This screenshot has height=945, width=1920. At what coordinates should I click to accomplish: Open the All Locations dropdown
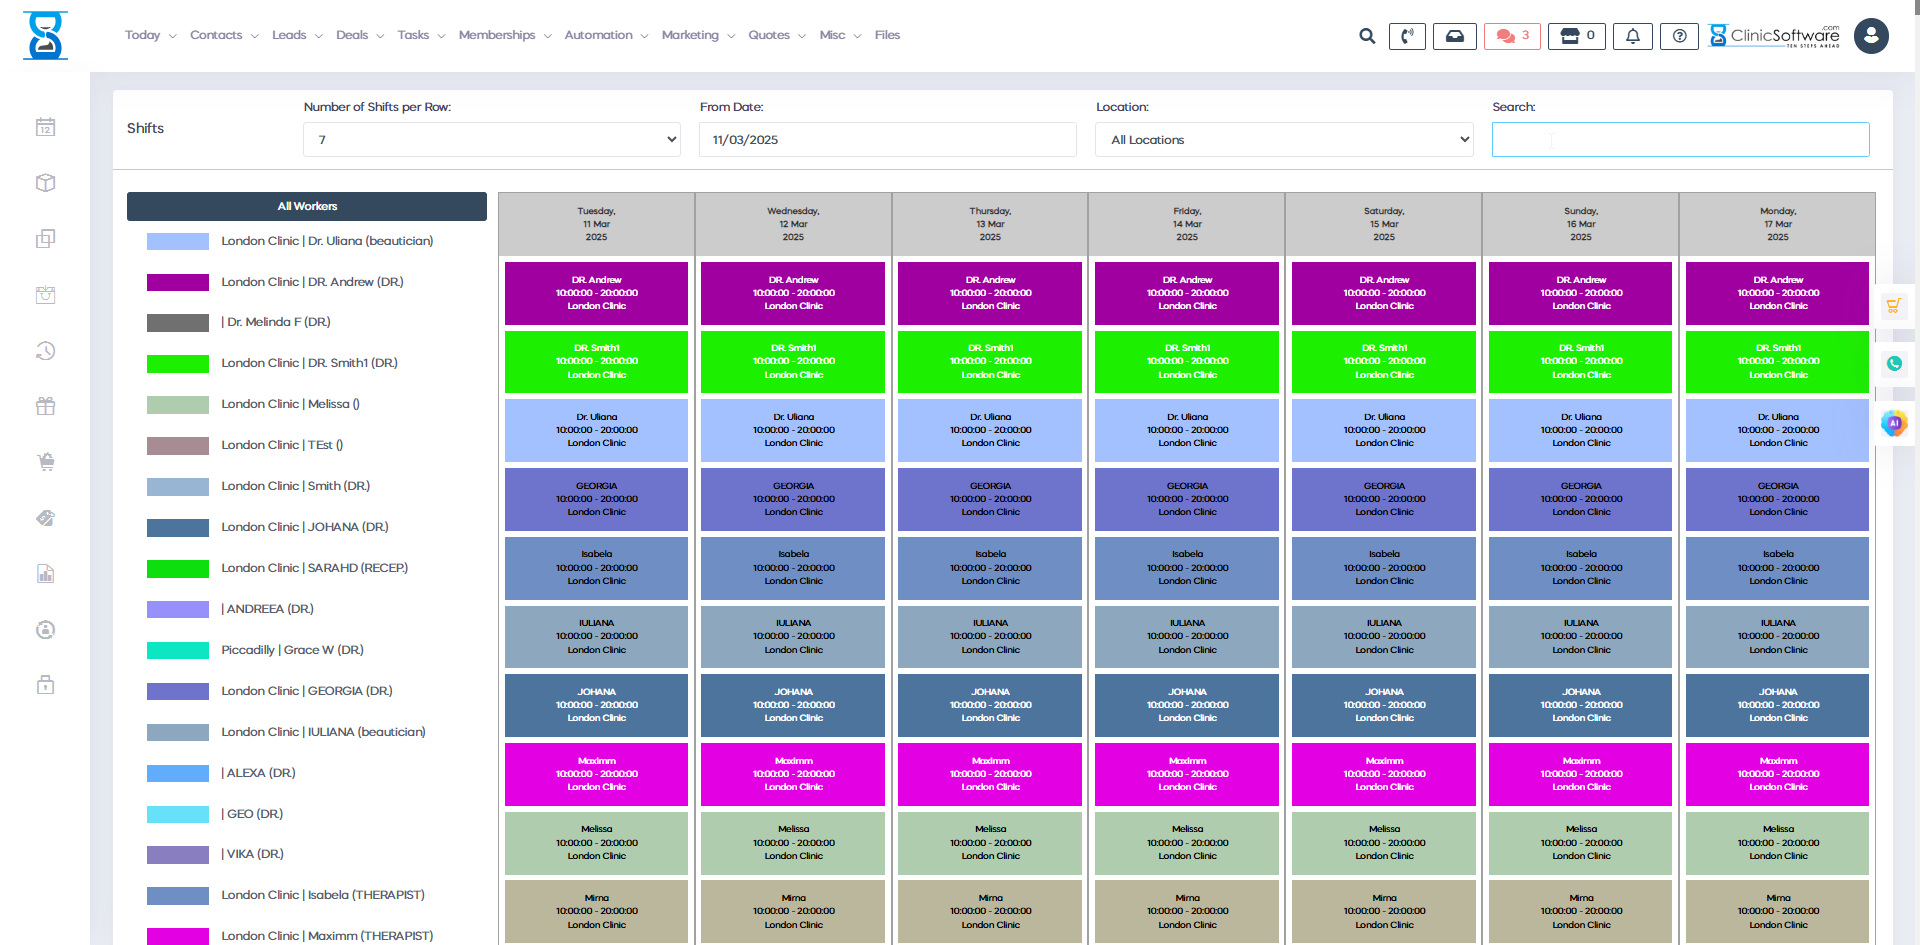[x=1284, y=140]
